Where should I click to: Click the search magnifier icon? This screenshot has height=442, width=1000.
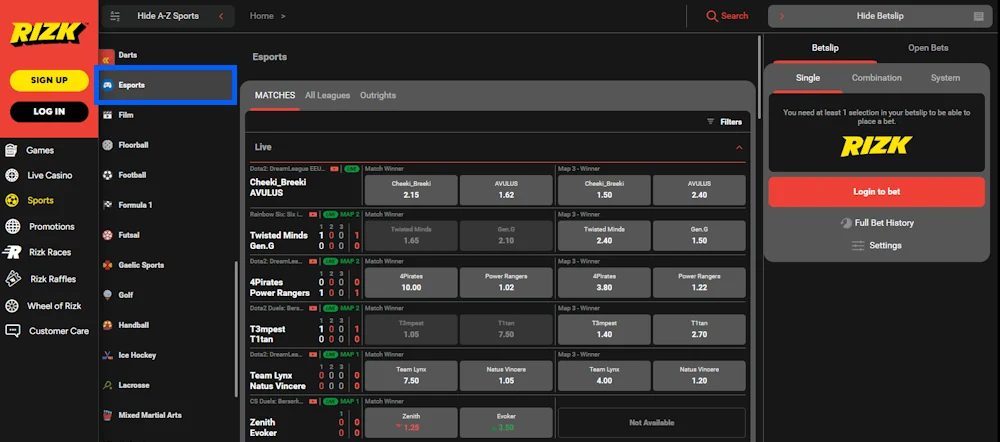pyautogui.click(x=712, y=16)
